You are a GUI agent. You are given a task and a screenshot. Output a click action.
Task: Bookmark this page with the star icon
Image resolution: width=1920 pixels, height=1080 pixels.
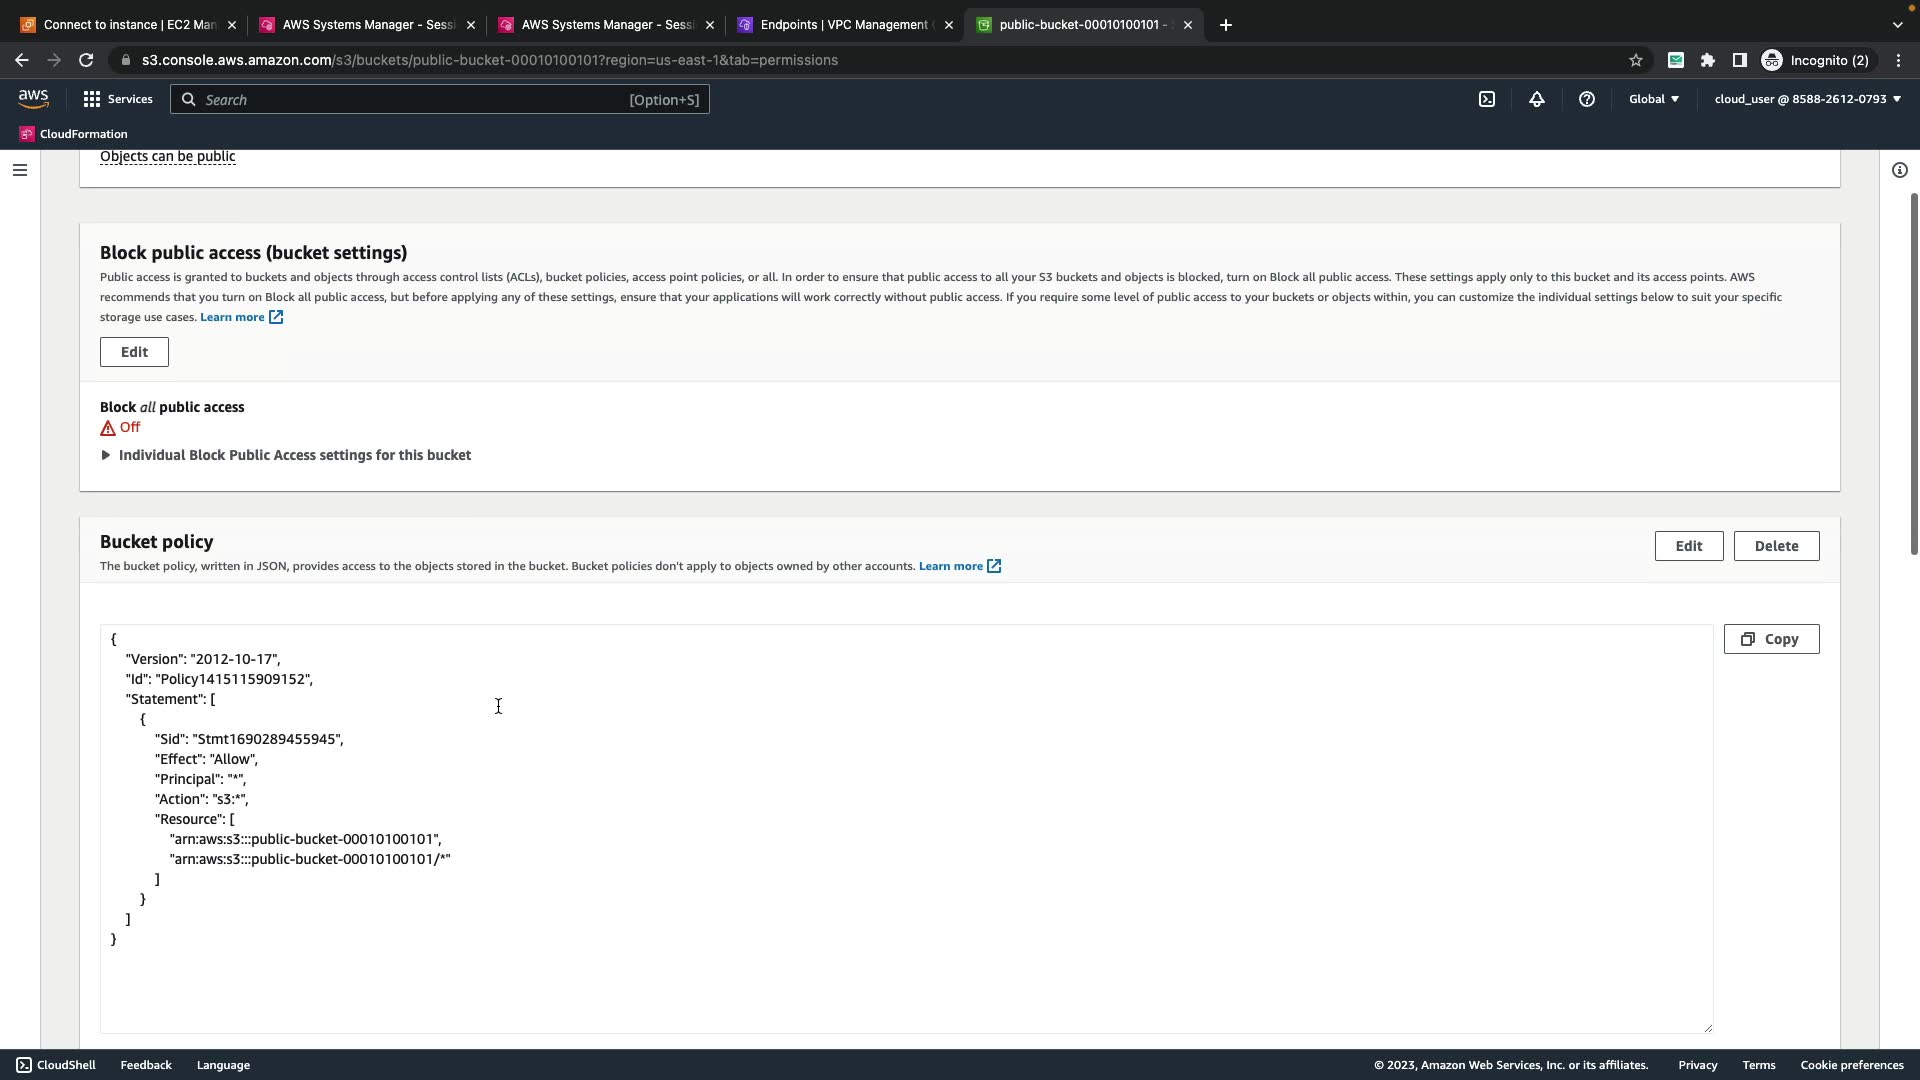pos(1636,60)
